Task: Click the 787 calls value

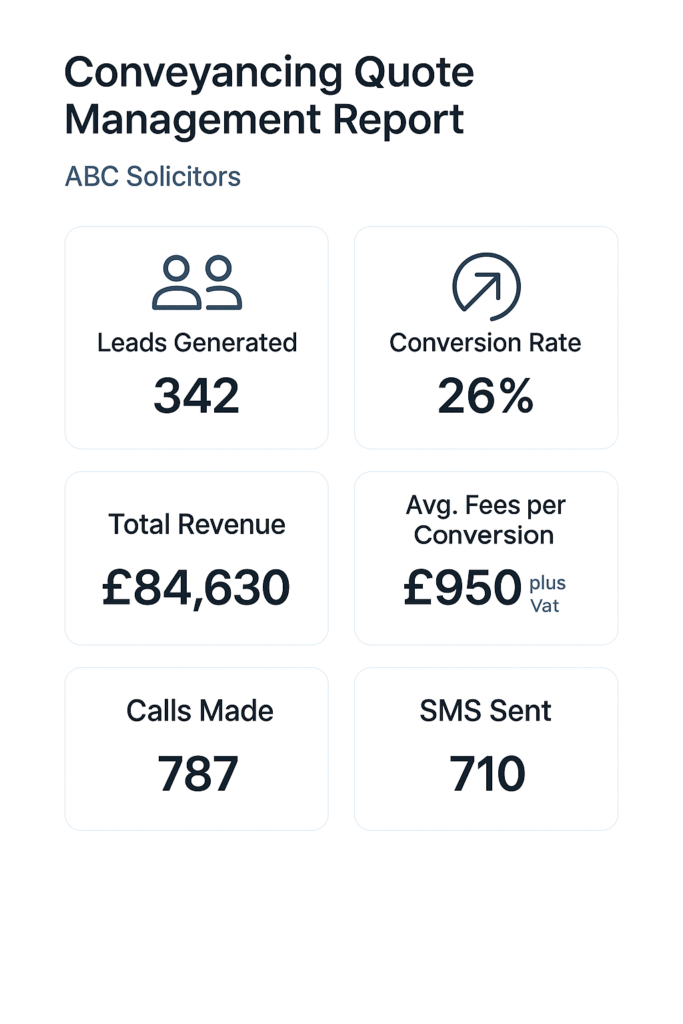Action: (198, 774)
